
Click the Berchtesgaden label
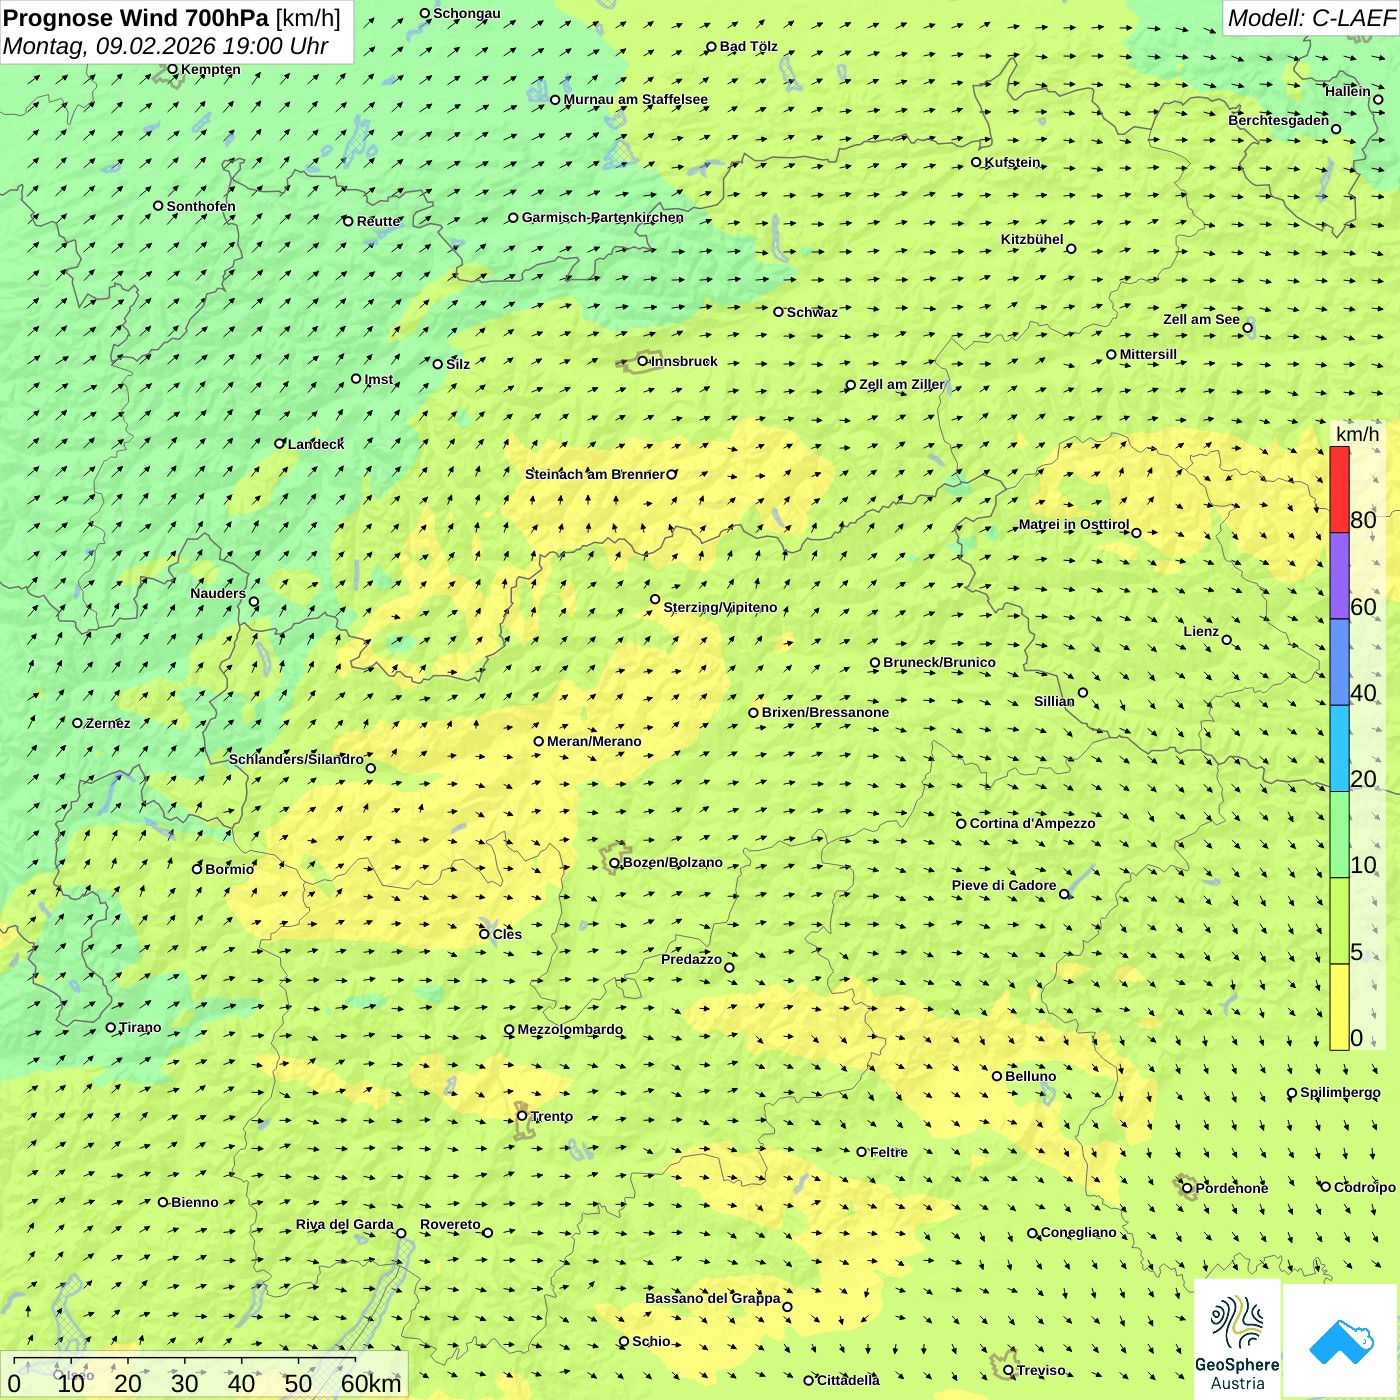pyautogui.click(x=1279, y=120)
